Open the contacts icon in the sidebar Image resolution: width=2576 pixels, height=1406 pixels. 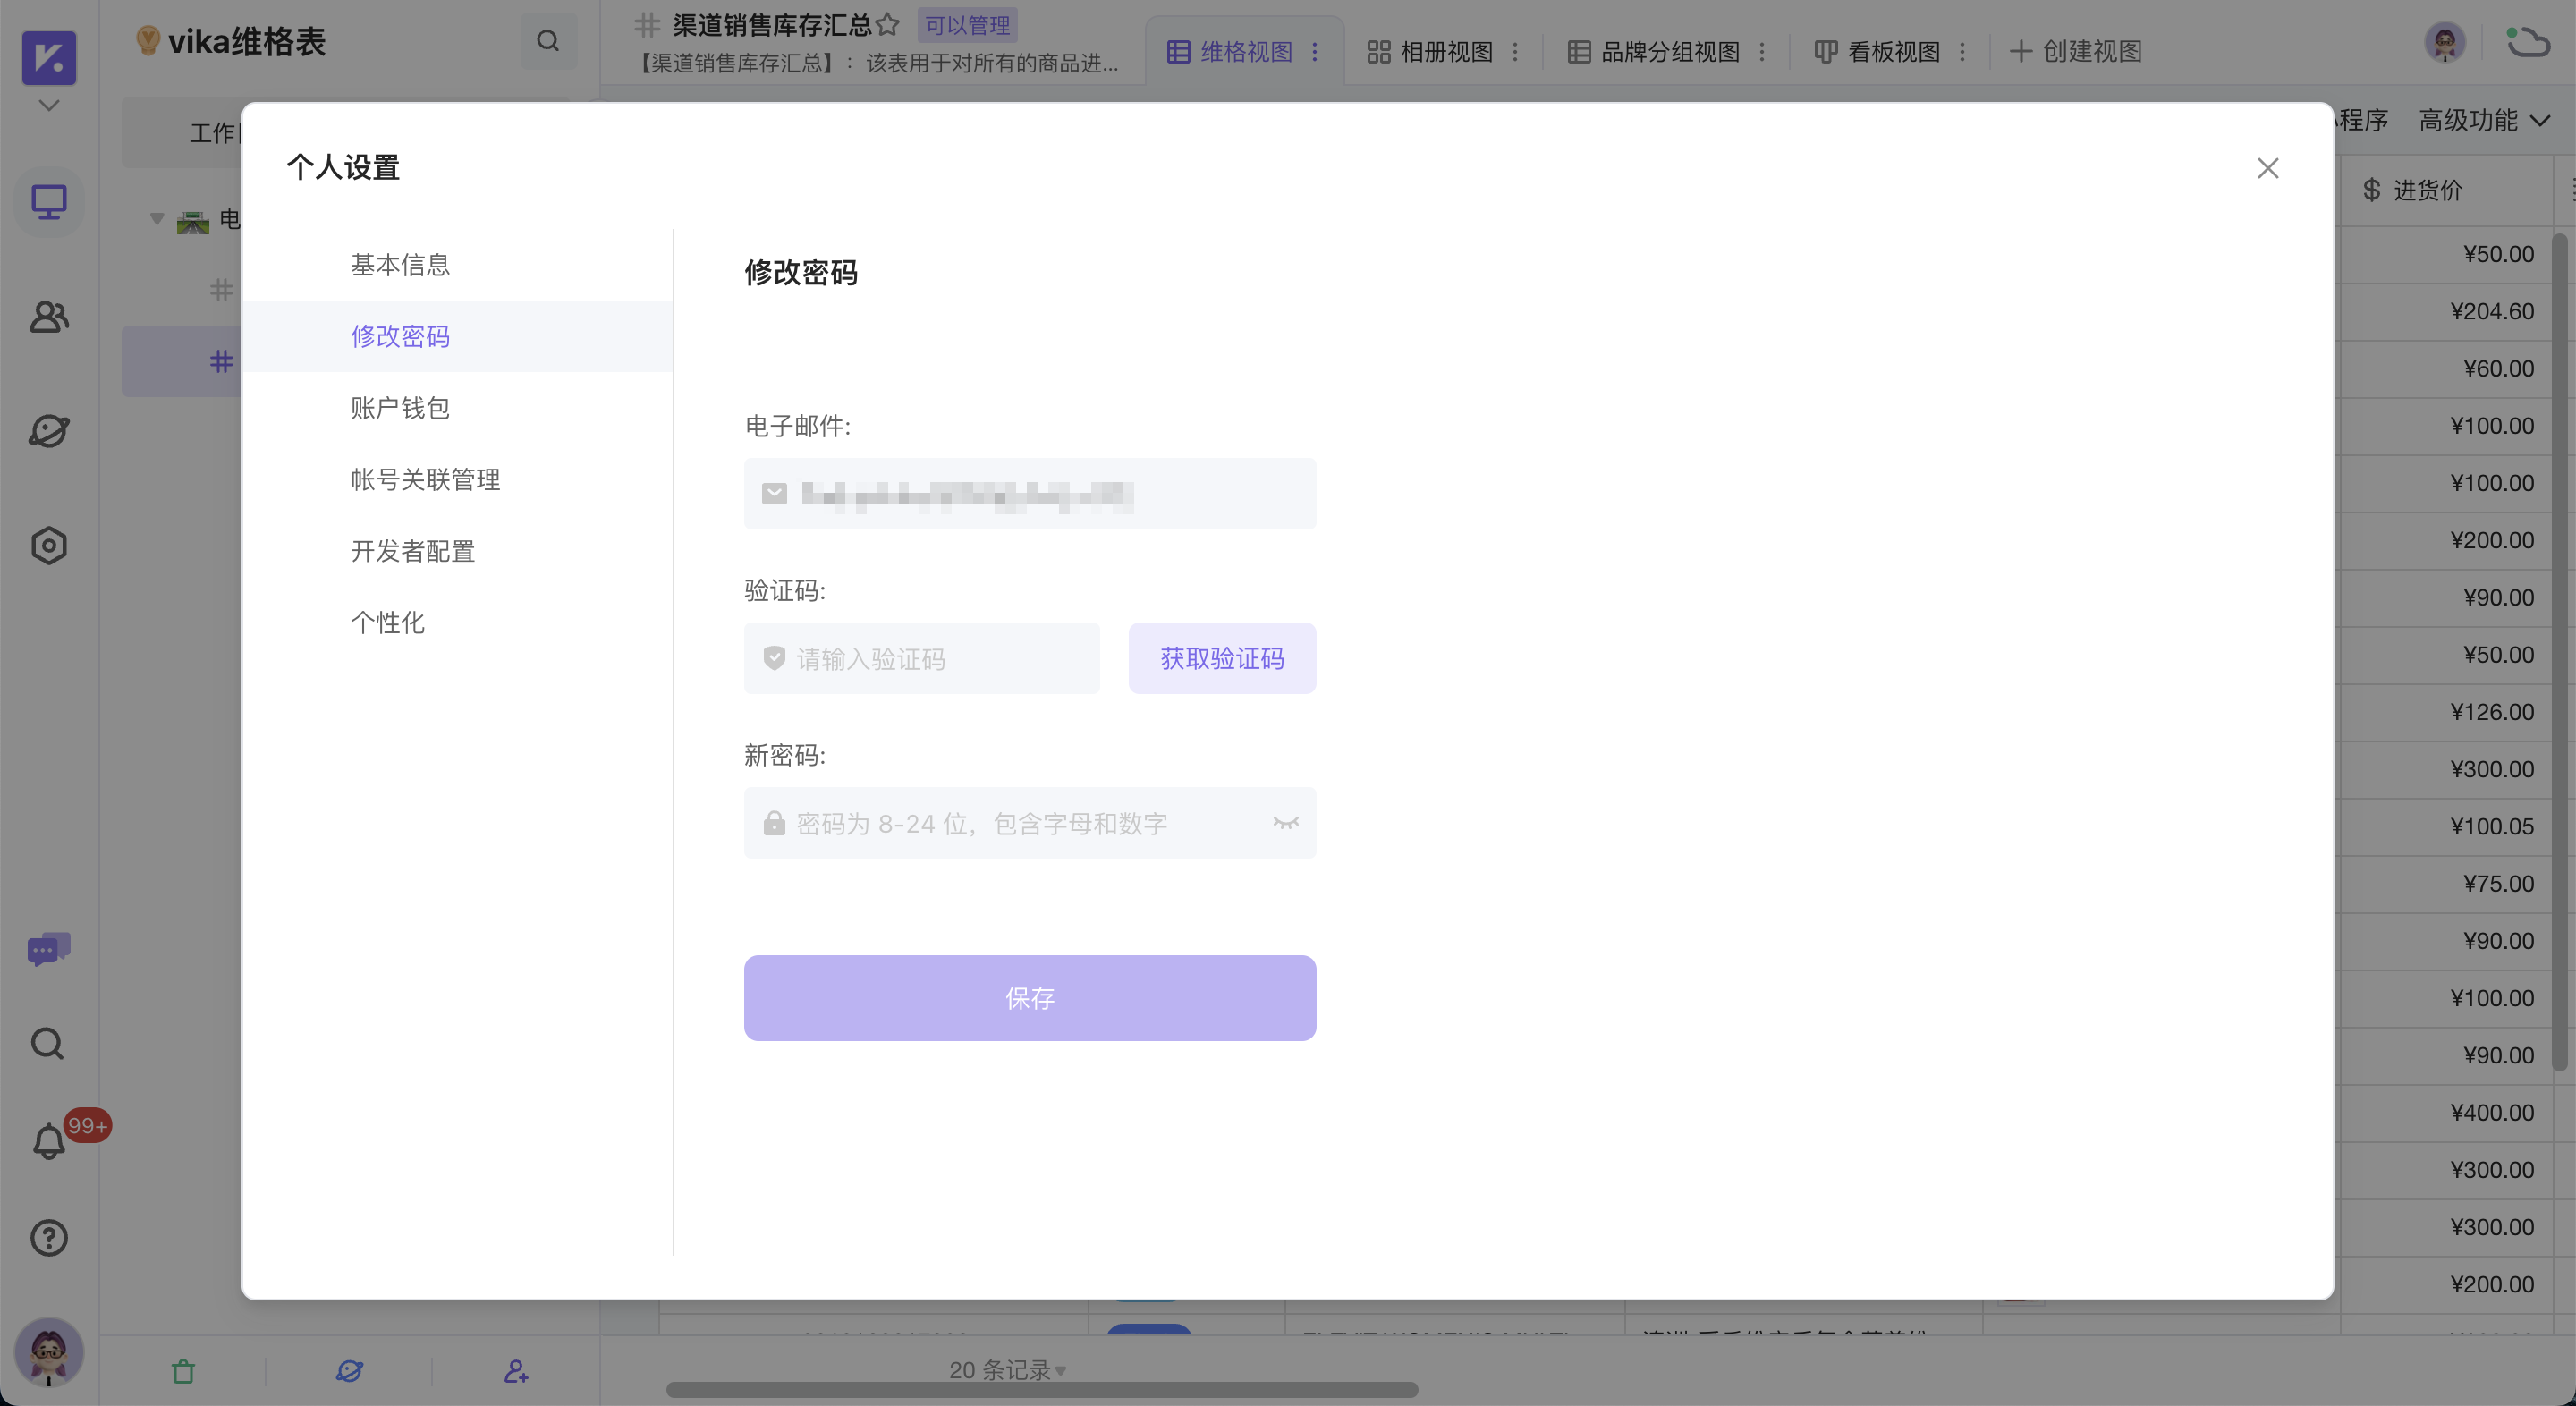(x=47, y=317)
